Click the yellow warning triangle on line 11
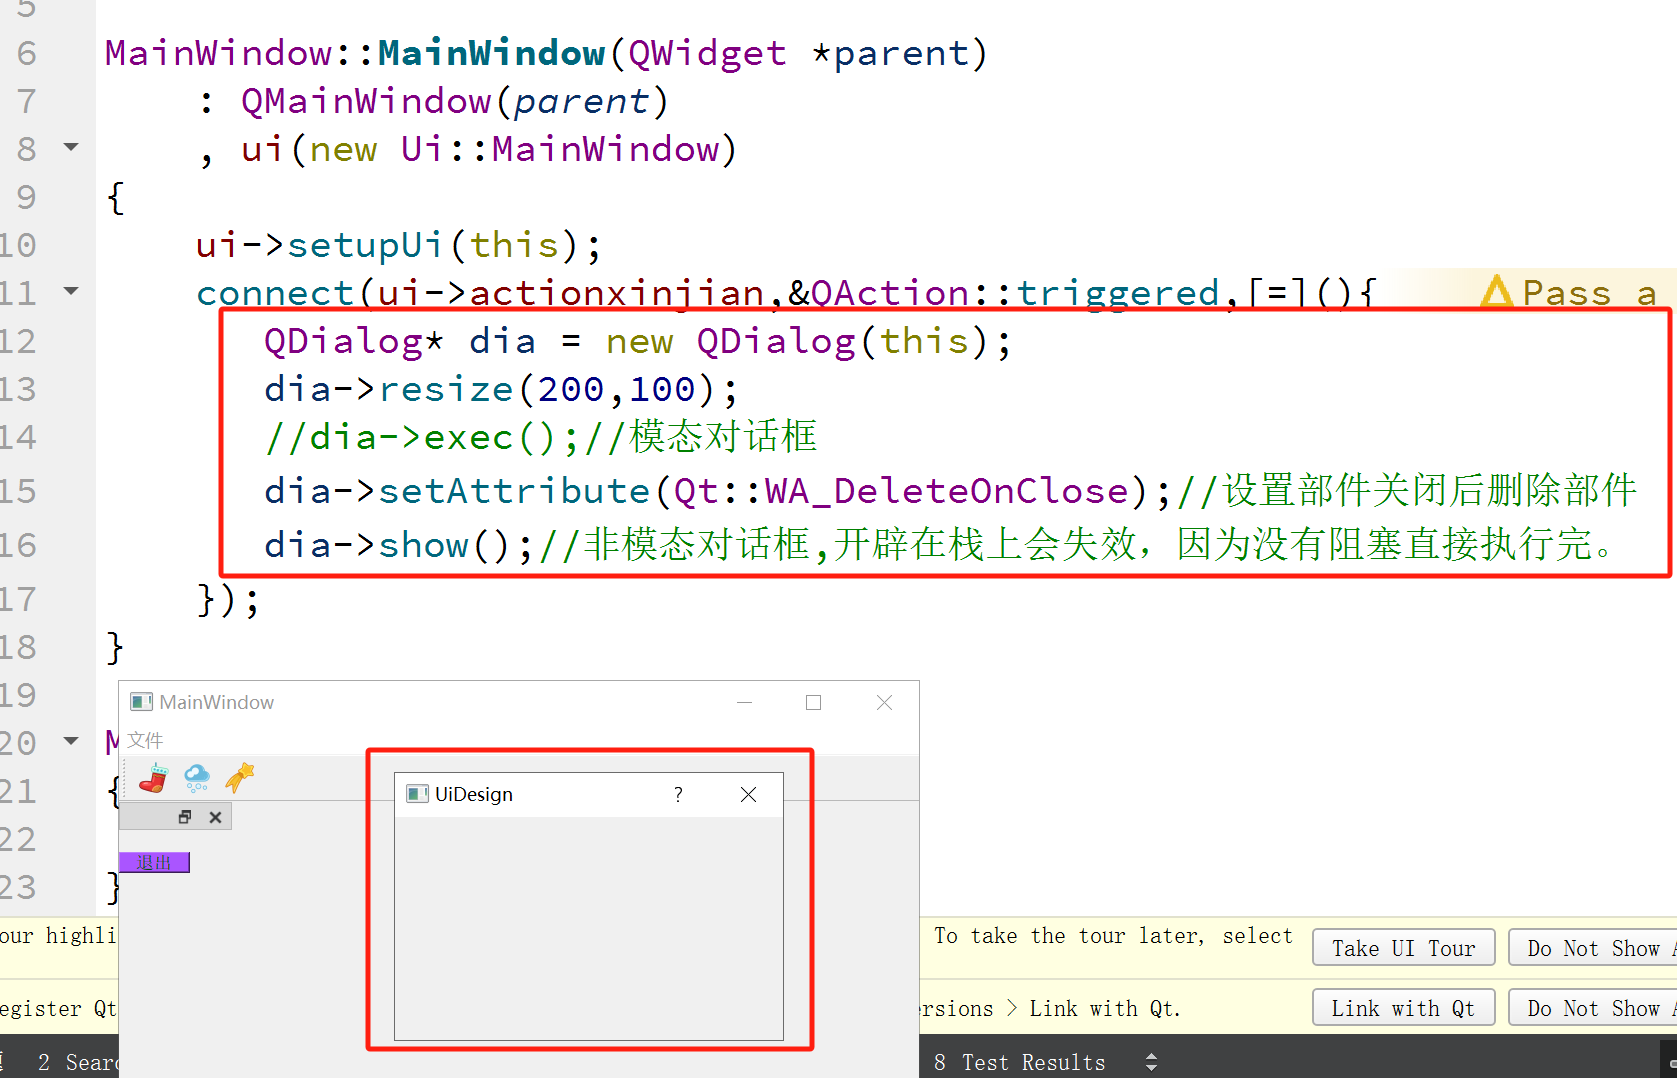 pos(1496,292)
